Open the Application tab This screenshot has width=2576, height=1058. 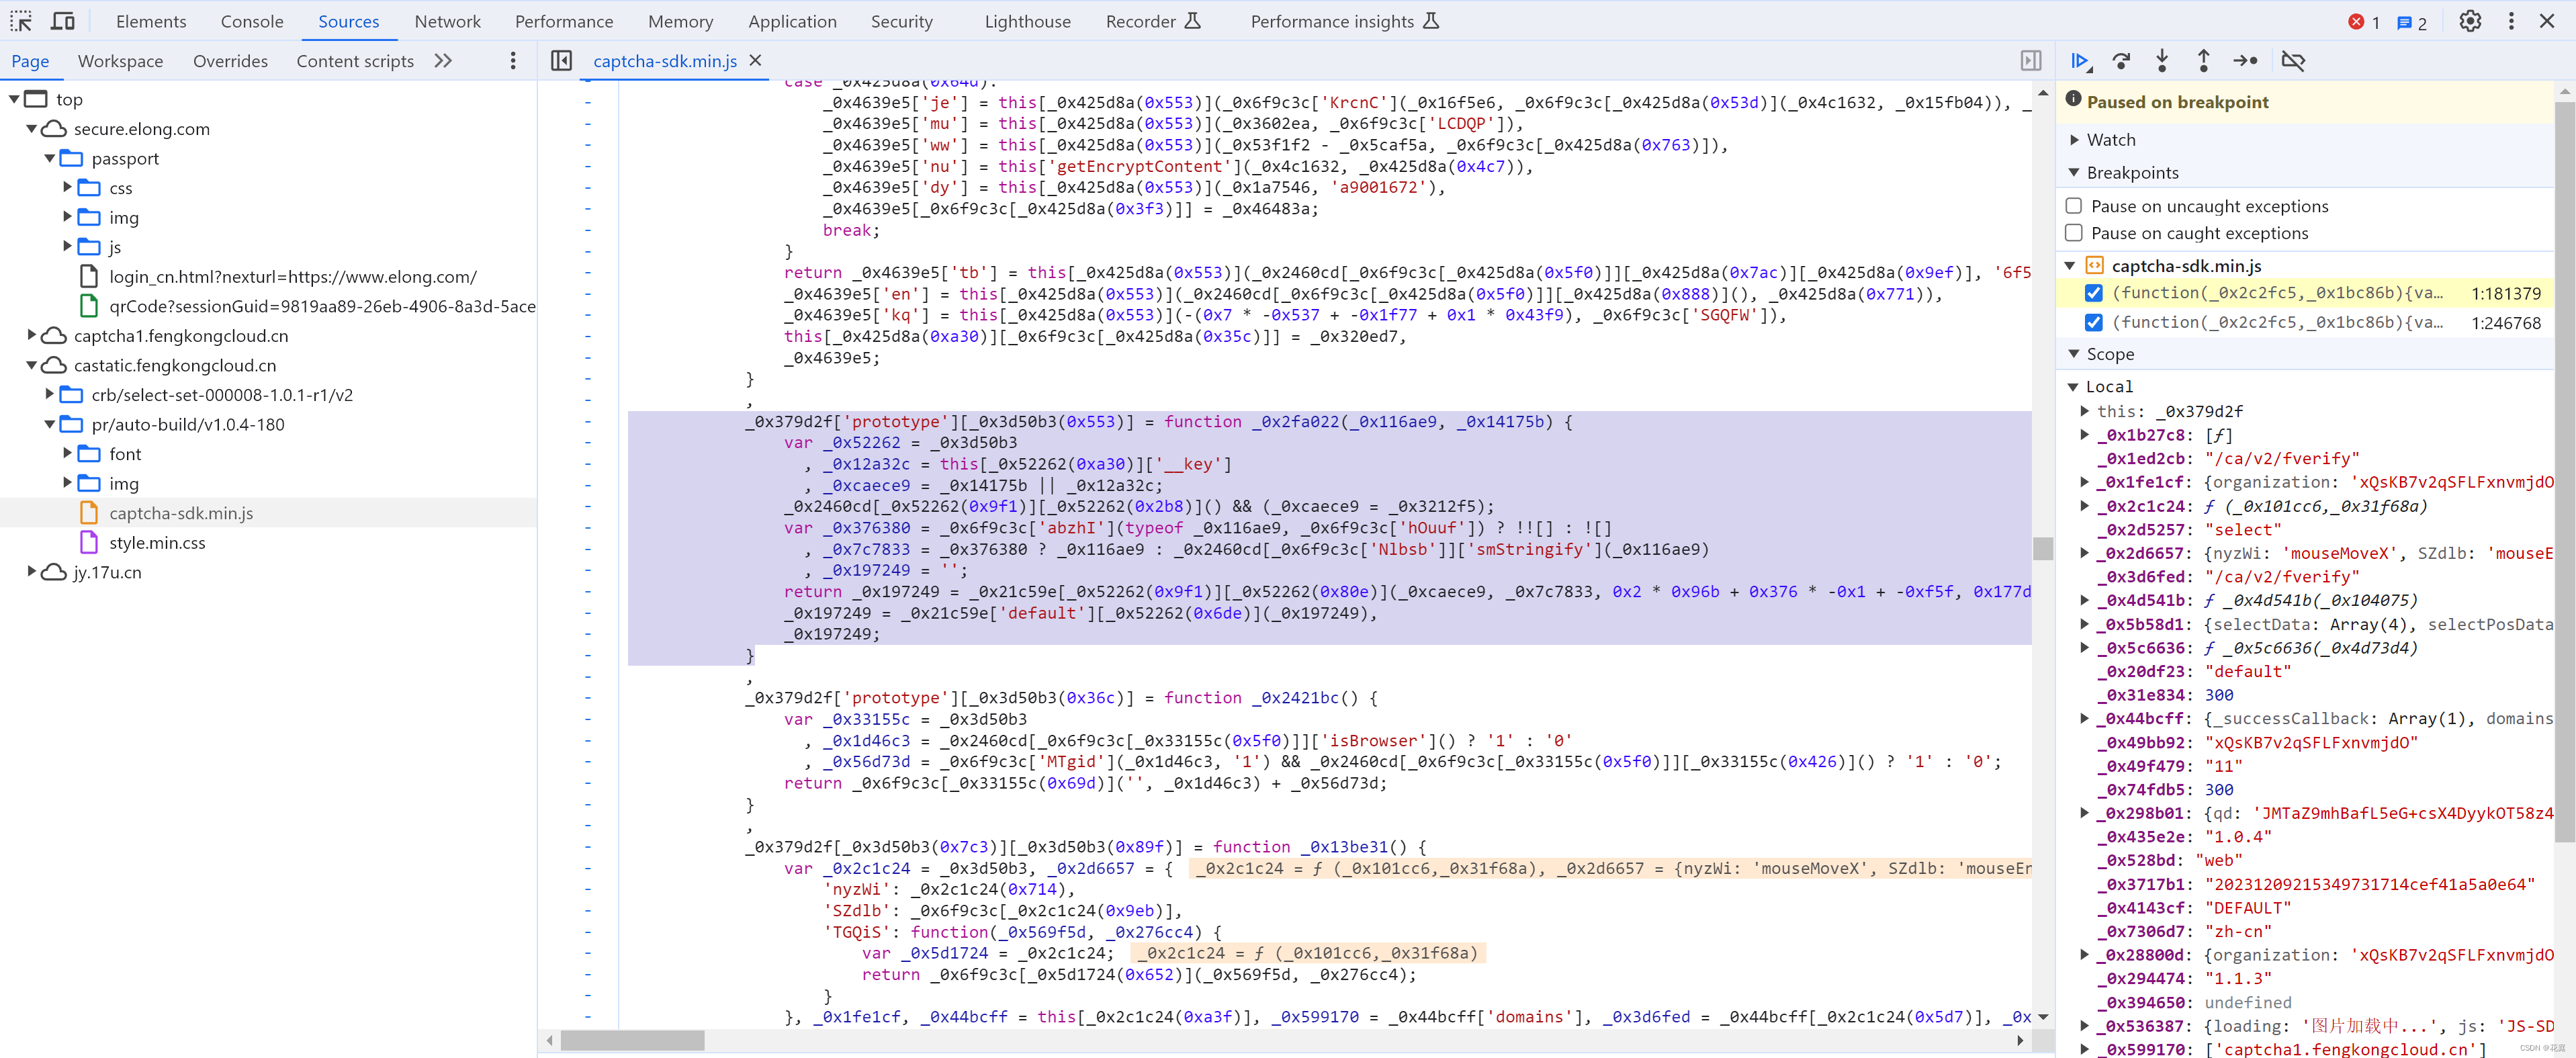[792, 22]
